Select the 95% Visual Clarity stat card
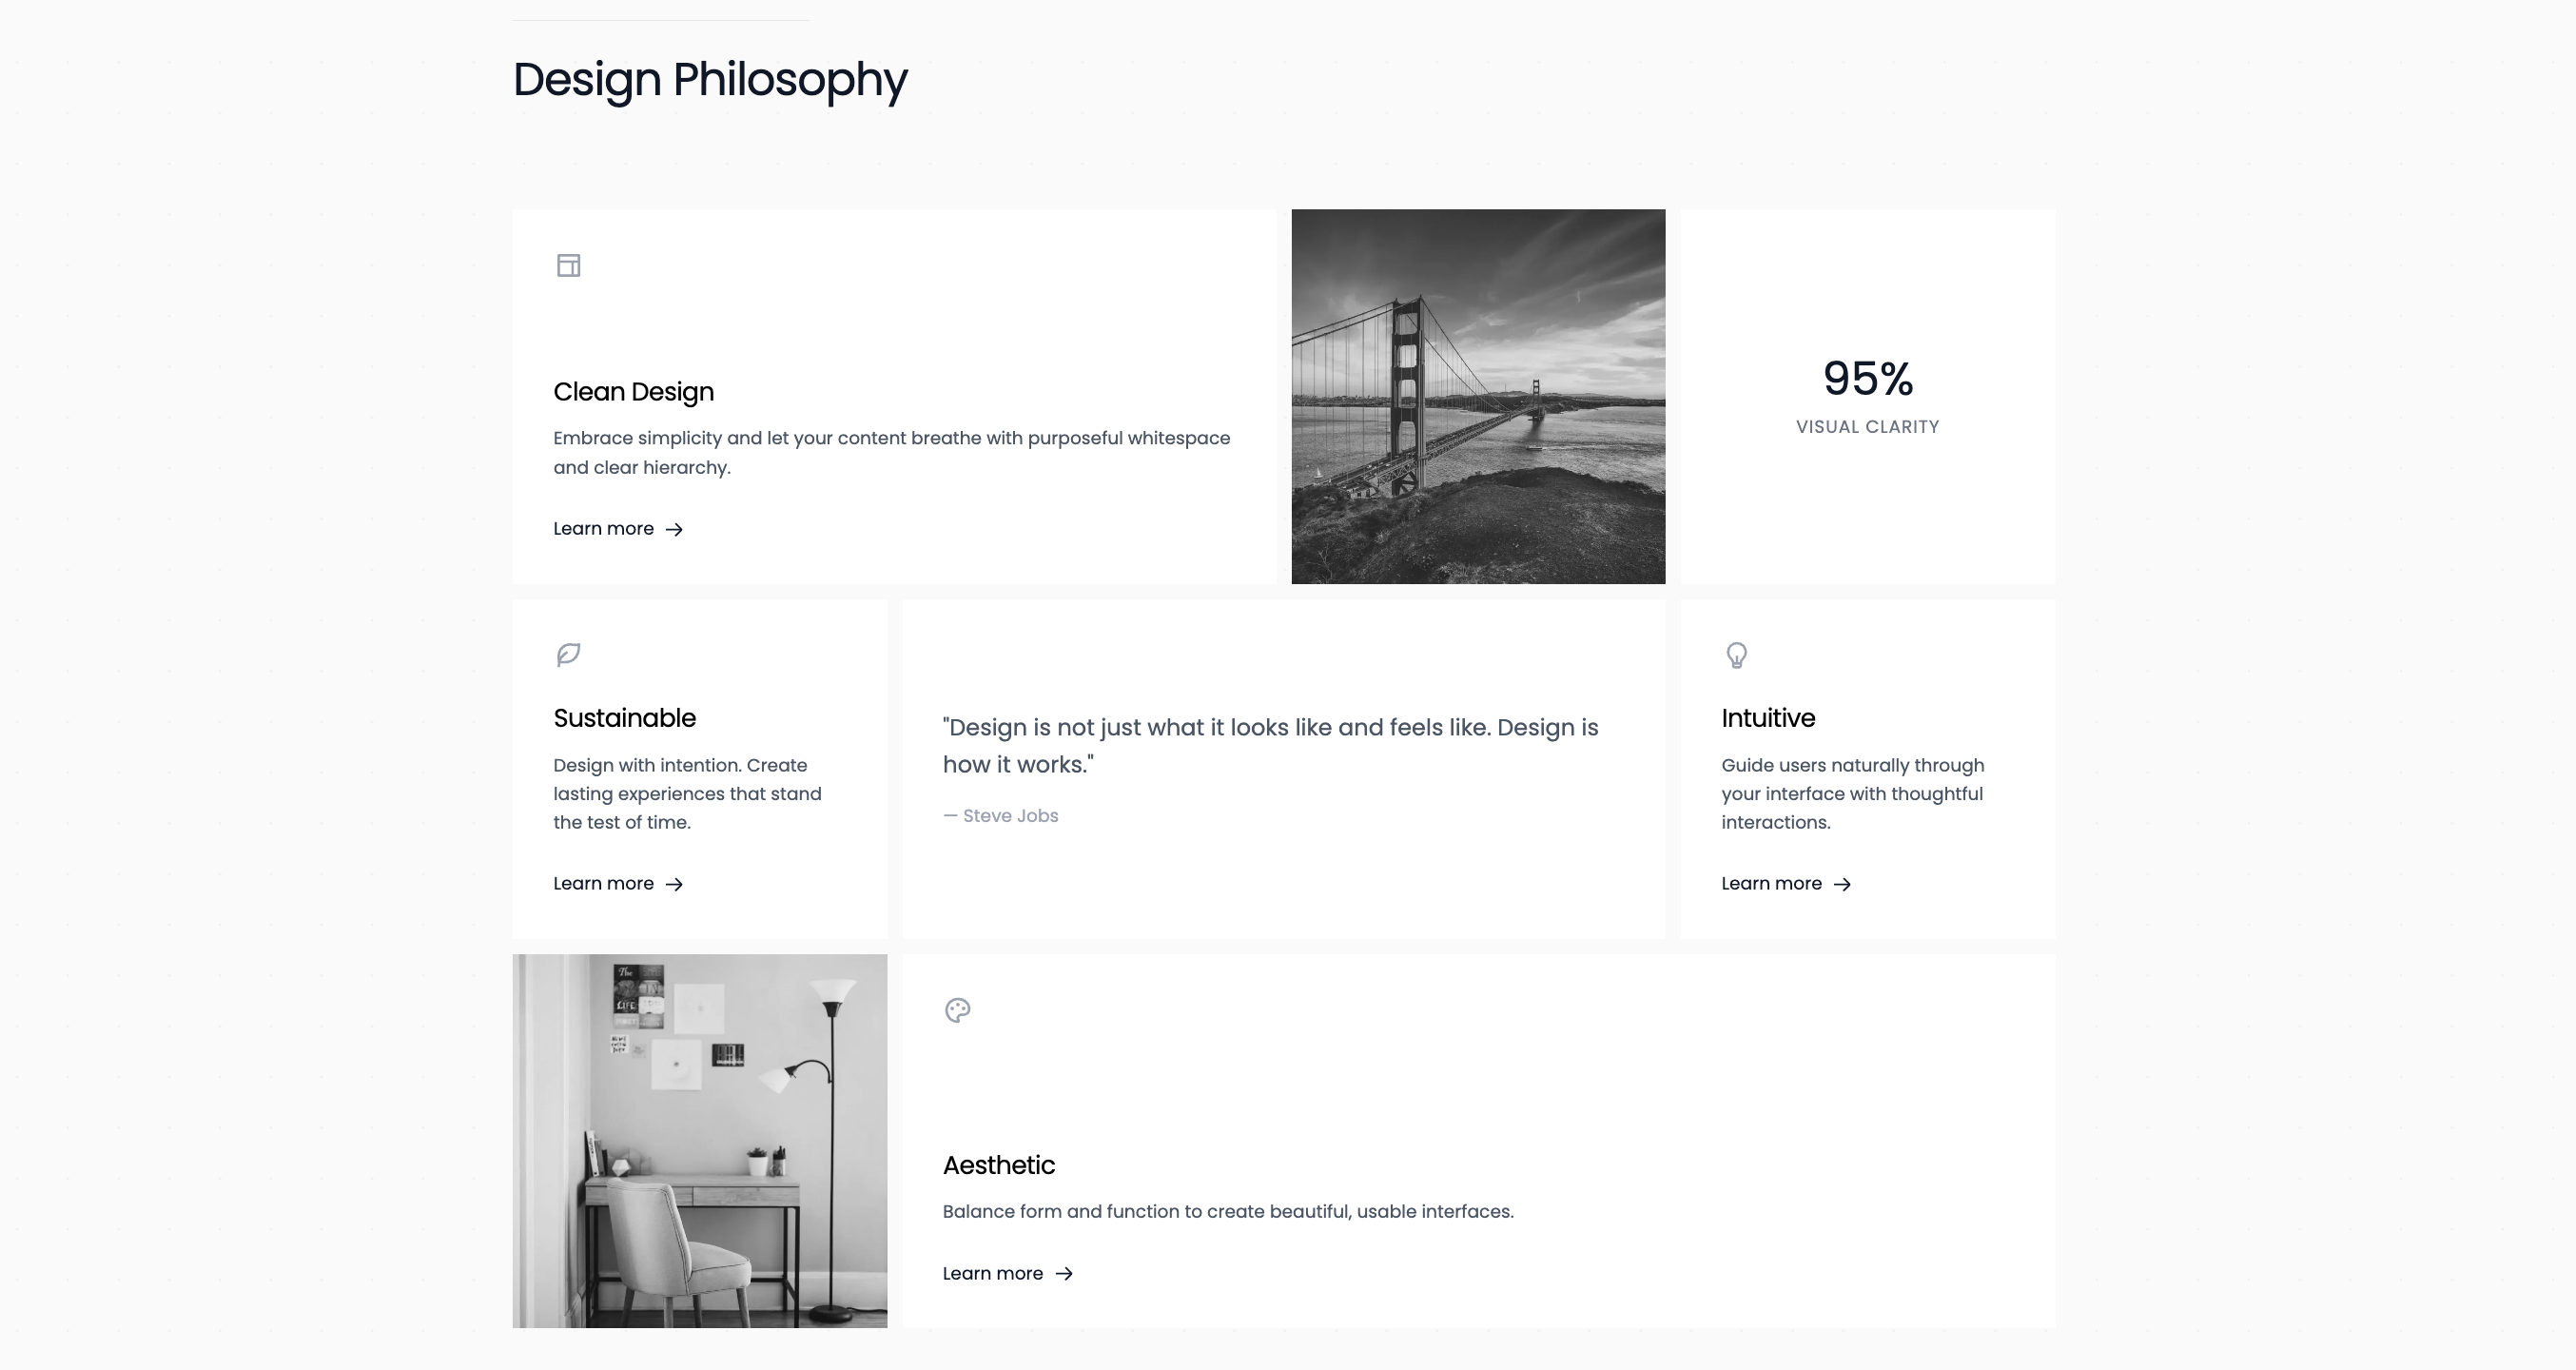Screen dimensions: 2576x1370 (x=1867, y=396)
